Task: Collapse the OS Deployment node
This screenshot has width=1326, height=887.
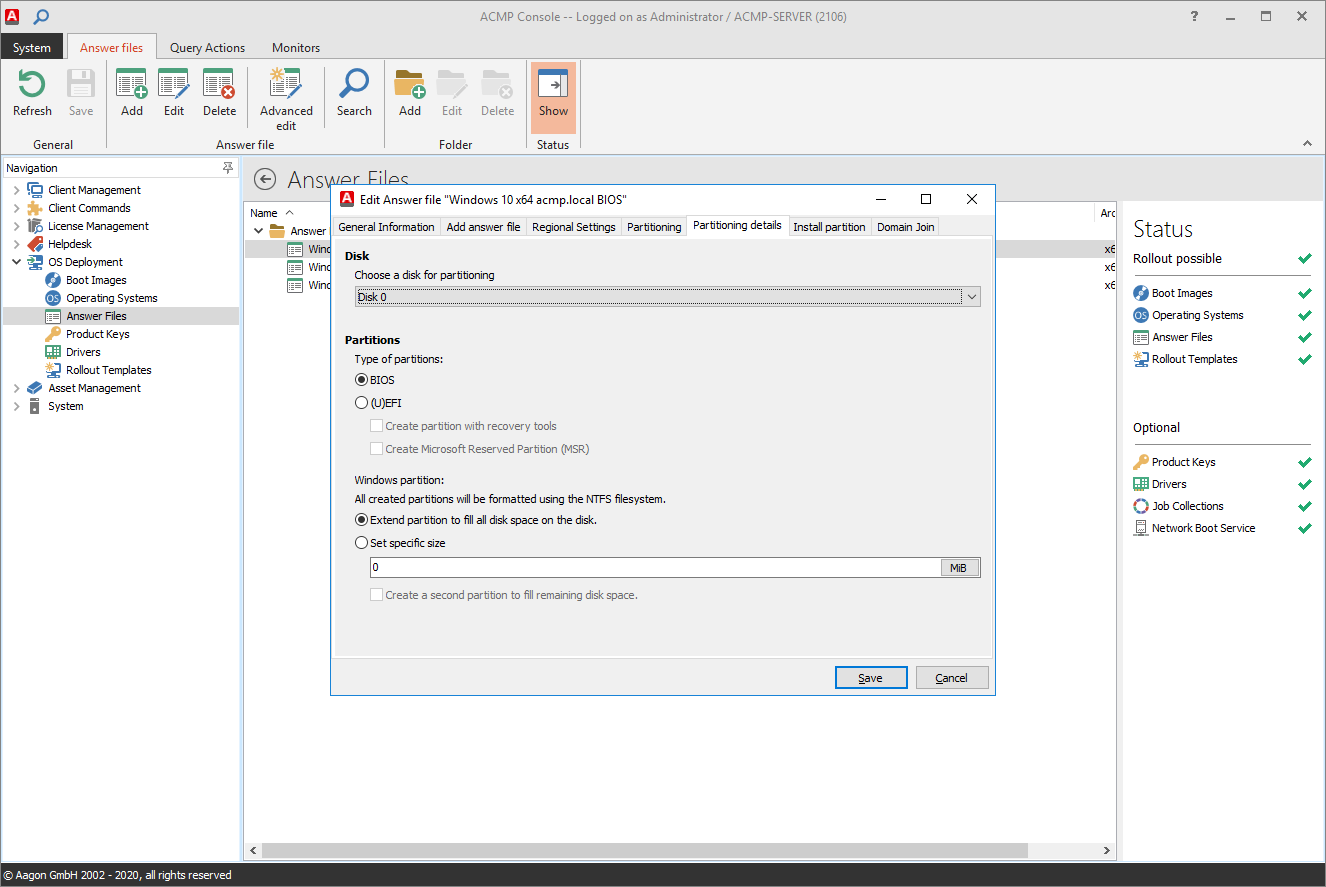Action: click(x=16, y=262)
